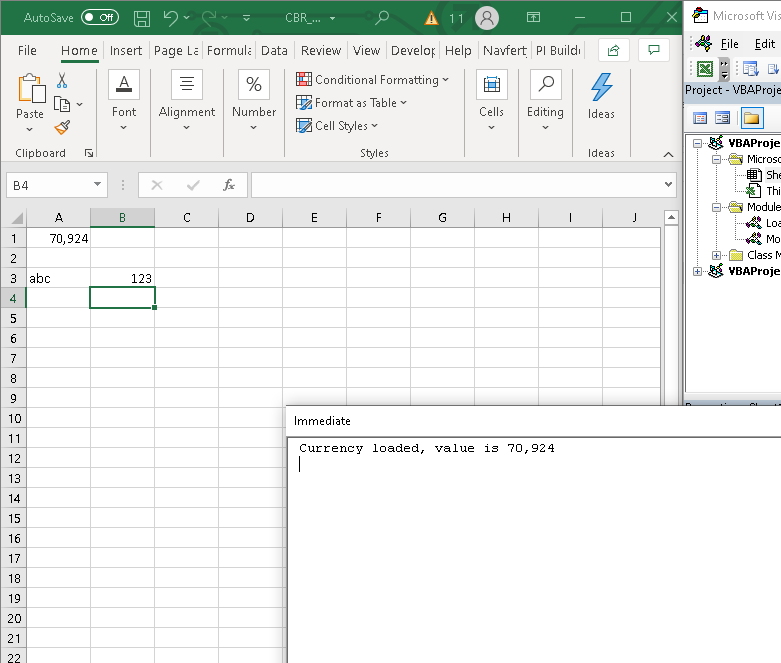Screen dimensions: 781x663
Task: Open the View tab
Action: tap(366, 50)
